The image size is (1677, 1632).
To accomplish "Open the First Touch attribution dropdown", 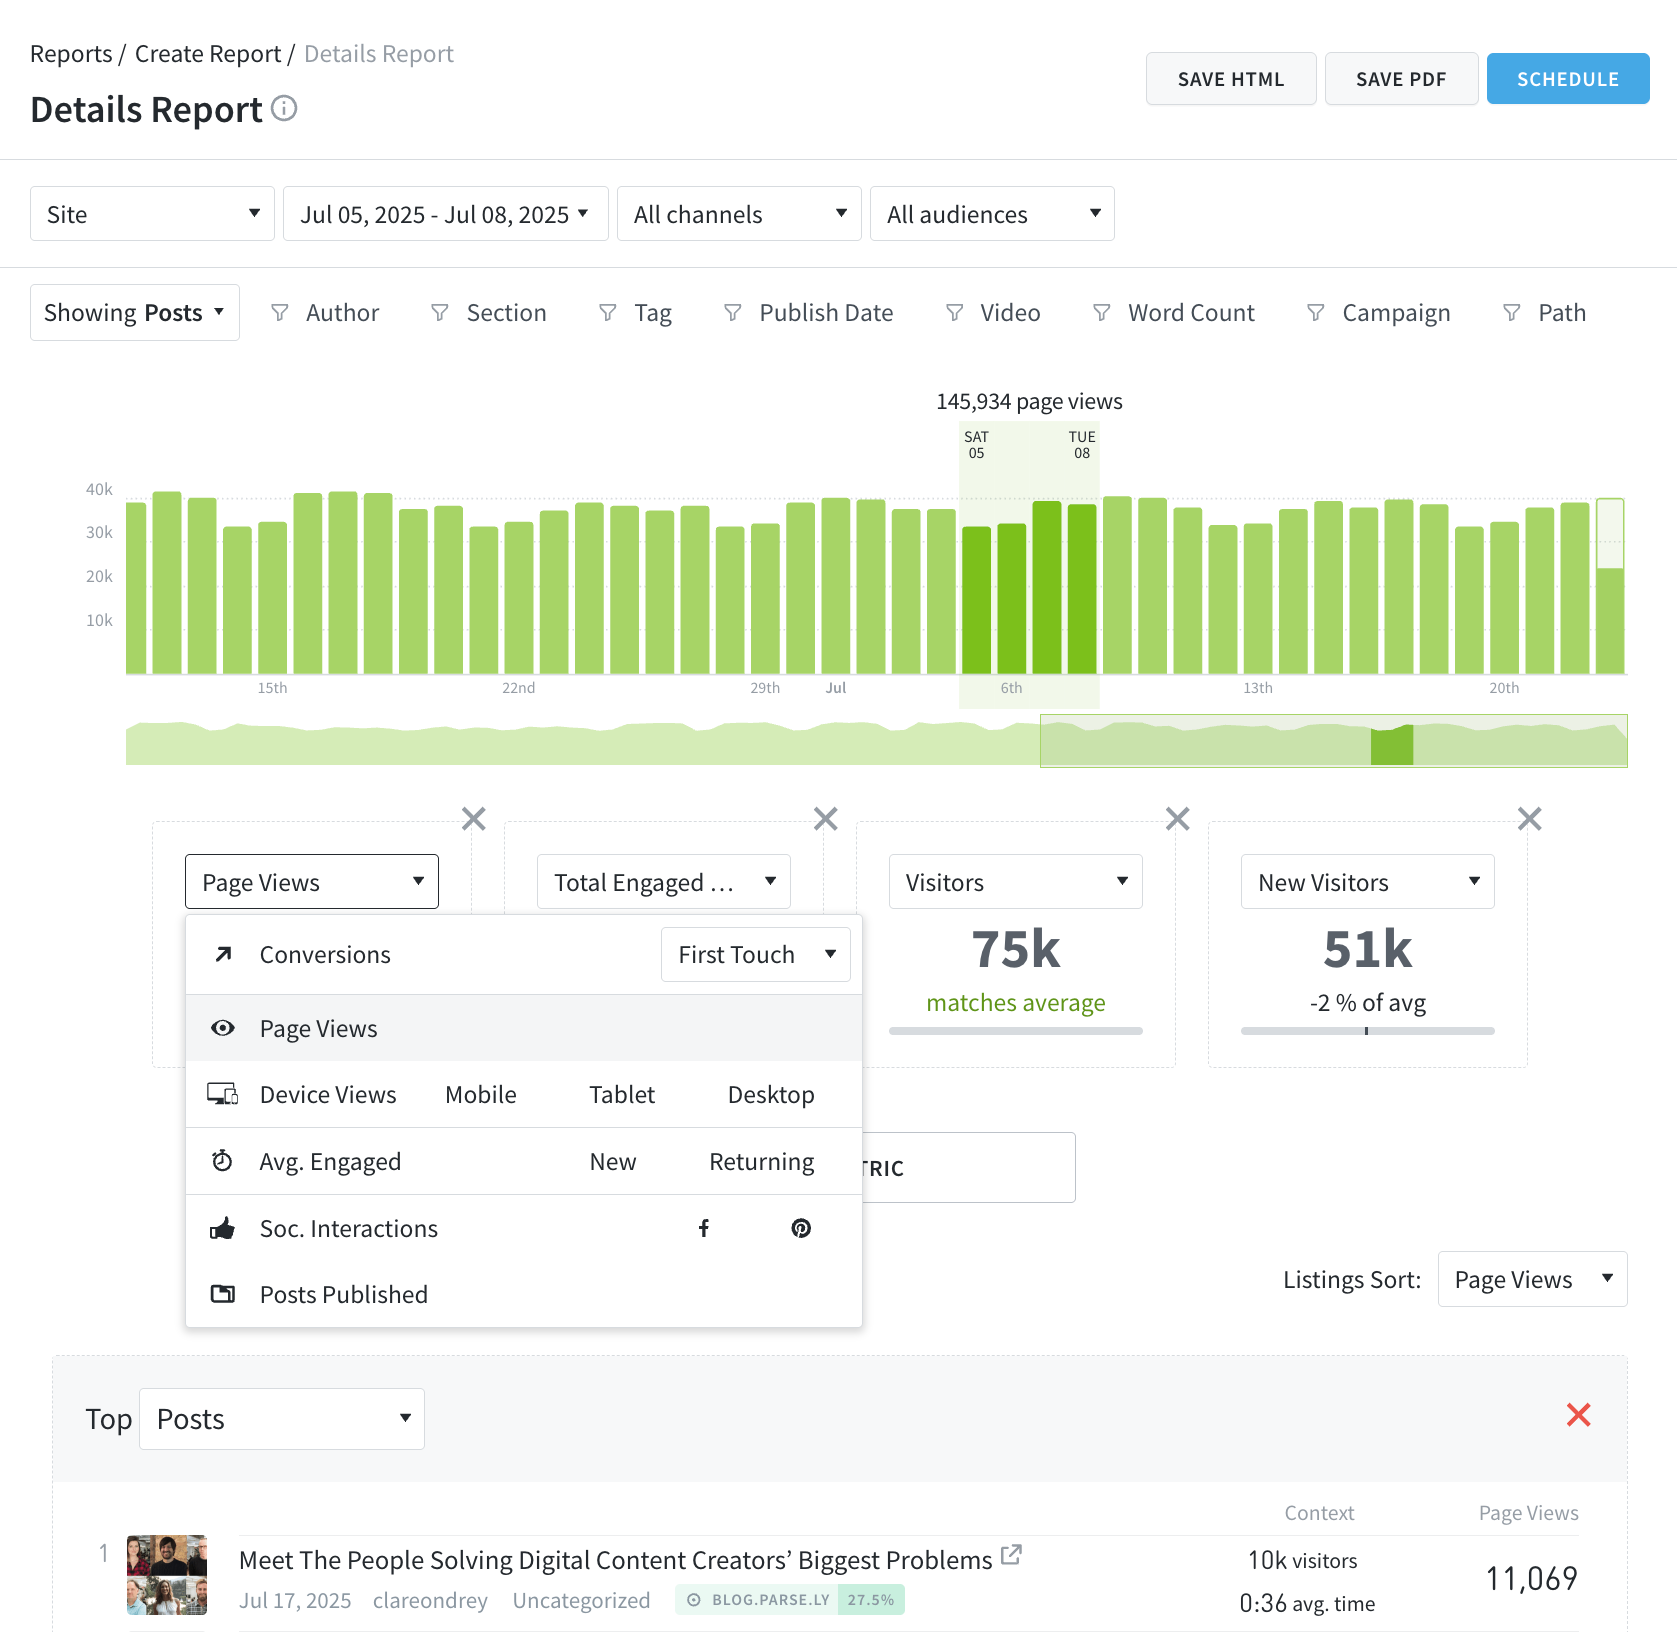I will (756, 955).
